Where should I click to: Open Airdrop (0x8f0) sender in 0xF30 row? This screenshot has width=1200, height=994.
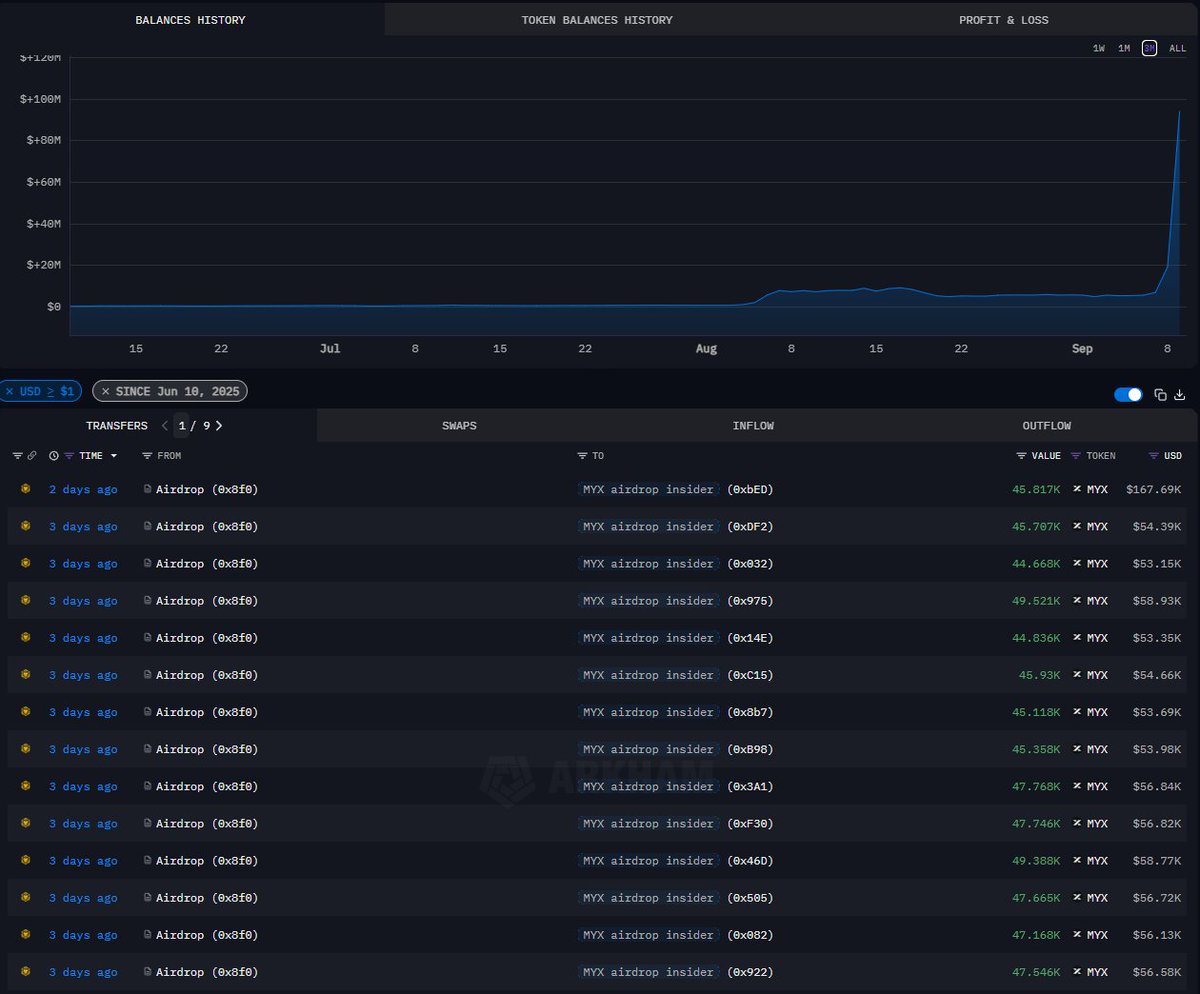click(207, 823)
